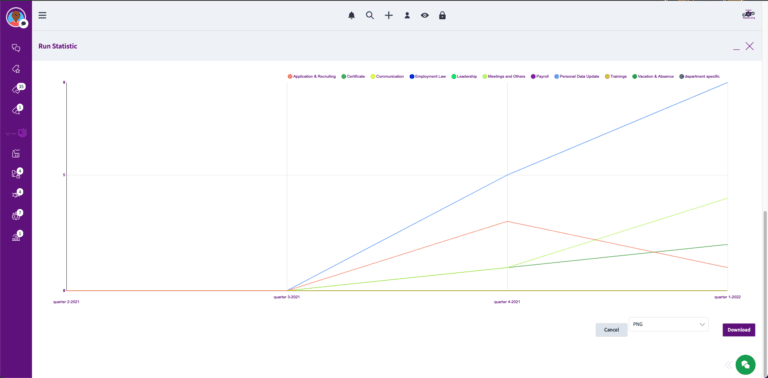Open sidebar tag icon with badge 35
Image resolution: width=768 pixels, height=378 pixels.
(x=17, y=90)
